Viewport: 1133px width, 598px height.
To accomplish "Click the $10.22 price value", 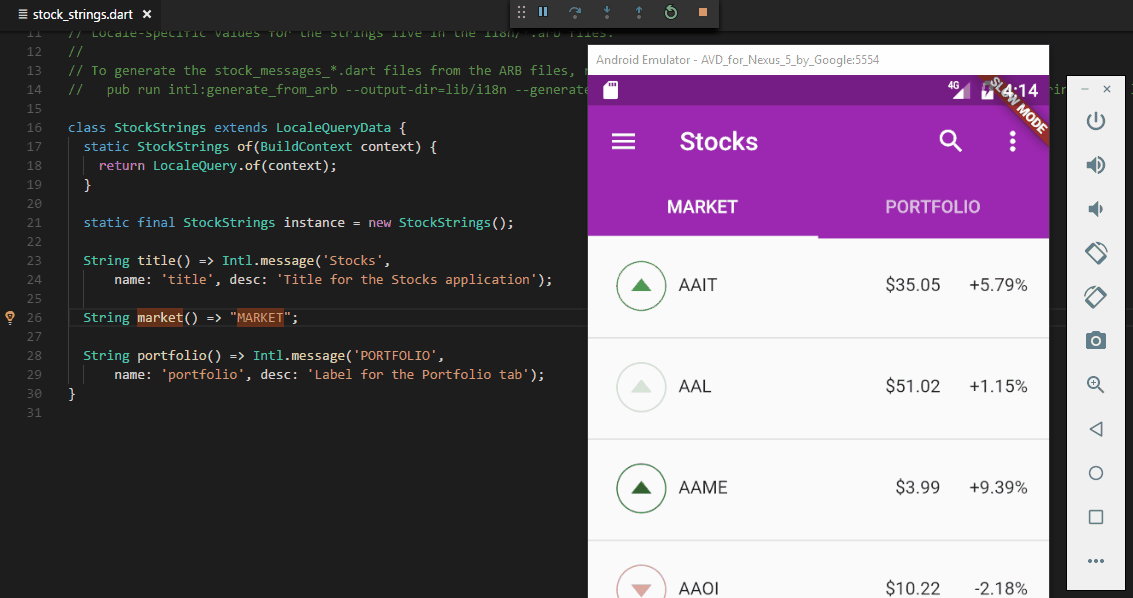I will coord(913,589).
